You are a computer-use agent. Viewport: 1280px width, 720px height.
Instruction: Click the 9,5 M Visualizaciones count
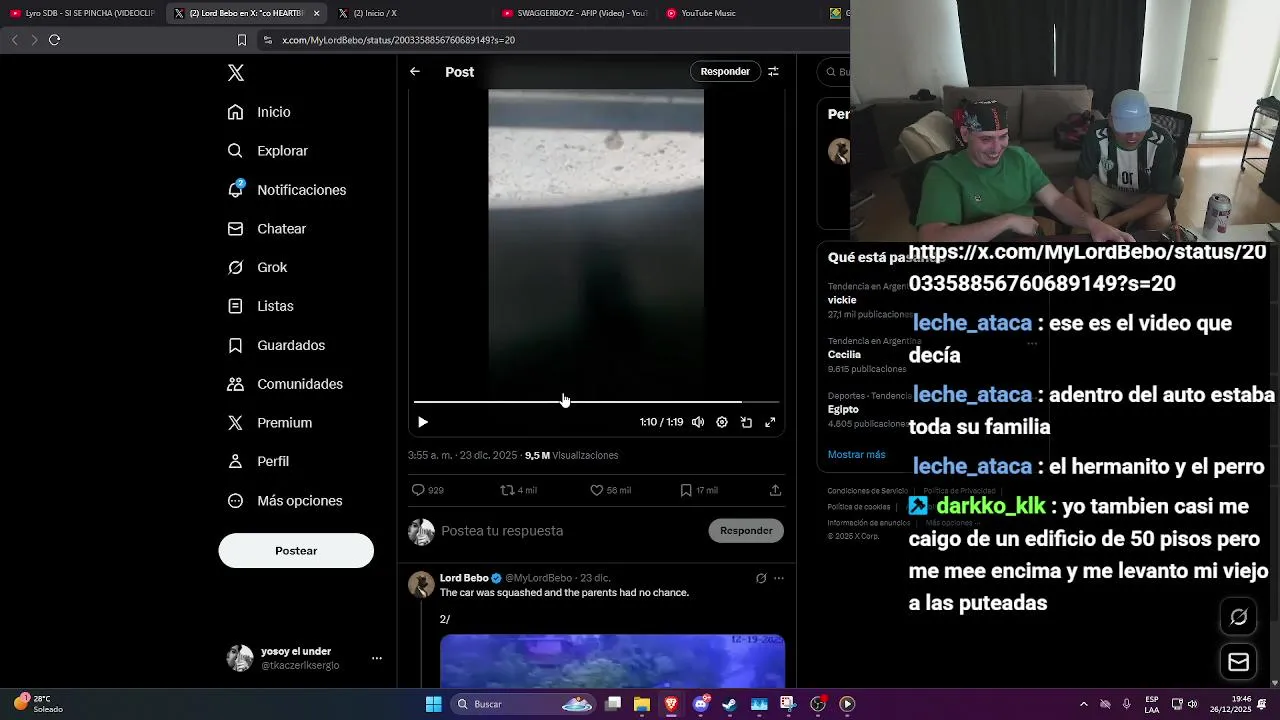click(571, 455)
